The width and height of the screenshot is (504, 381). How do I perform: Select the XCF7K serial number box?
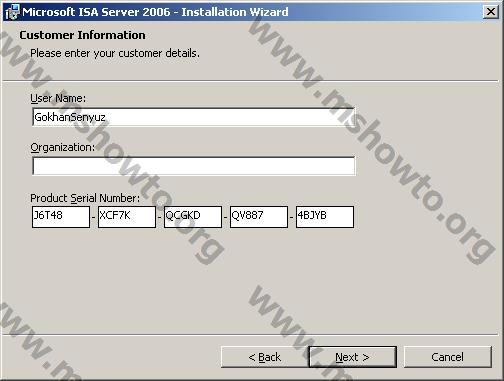click(x=127, y=217)
